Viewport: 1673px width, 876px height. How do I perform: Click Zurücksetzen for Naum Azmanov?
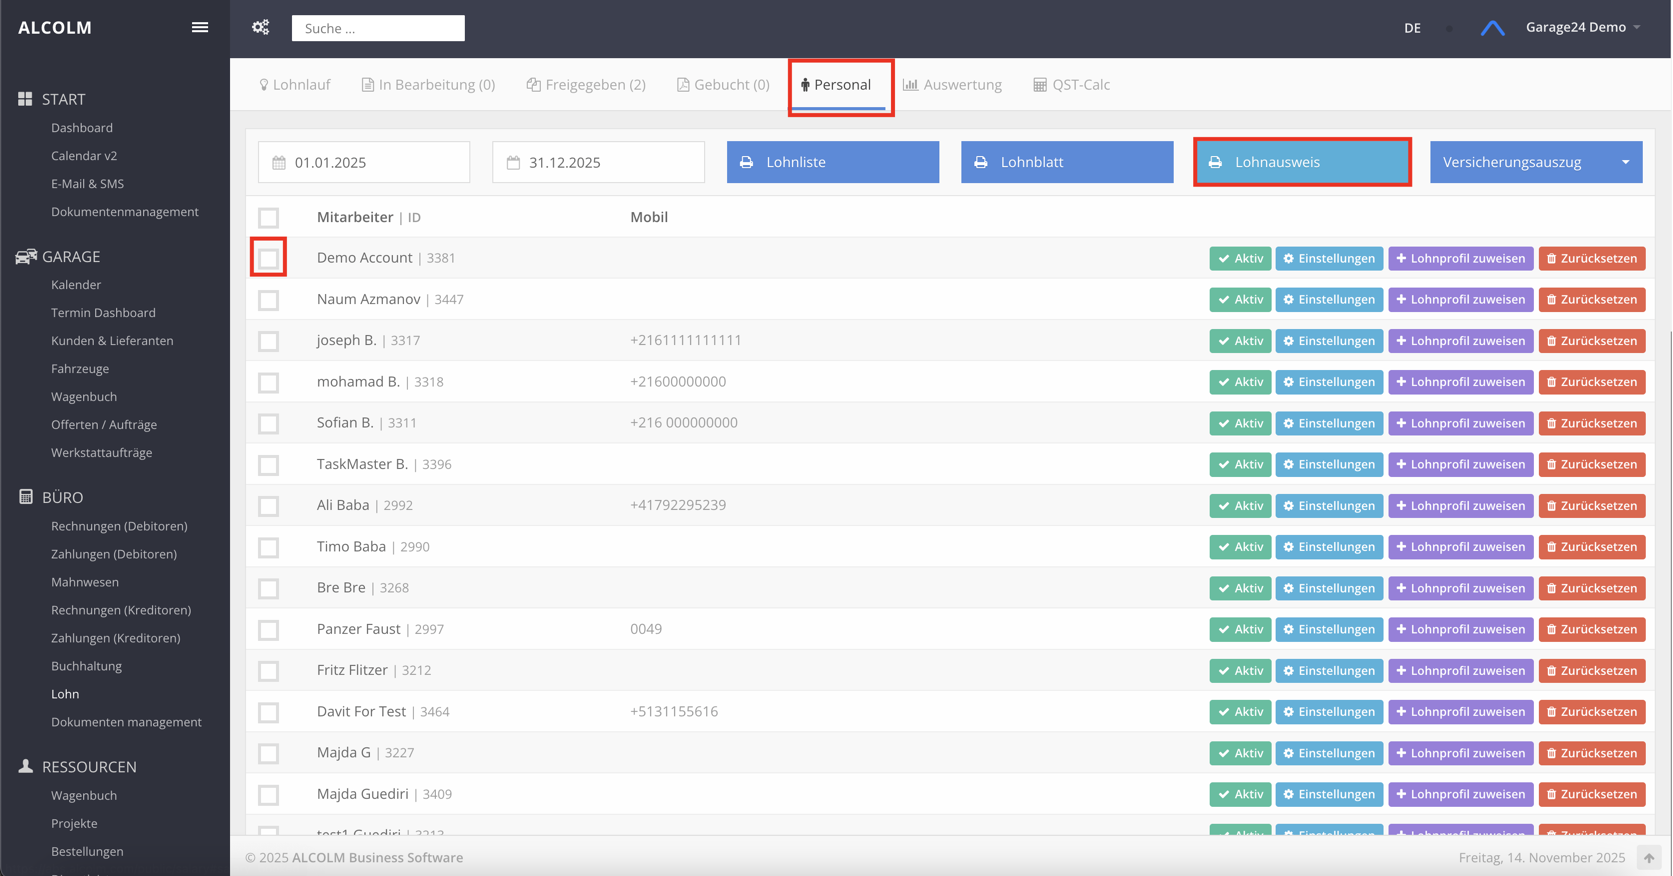(1591, 299)
